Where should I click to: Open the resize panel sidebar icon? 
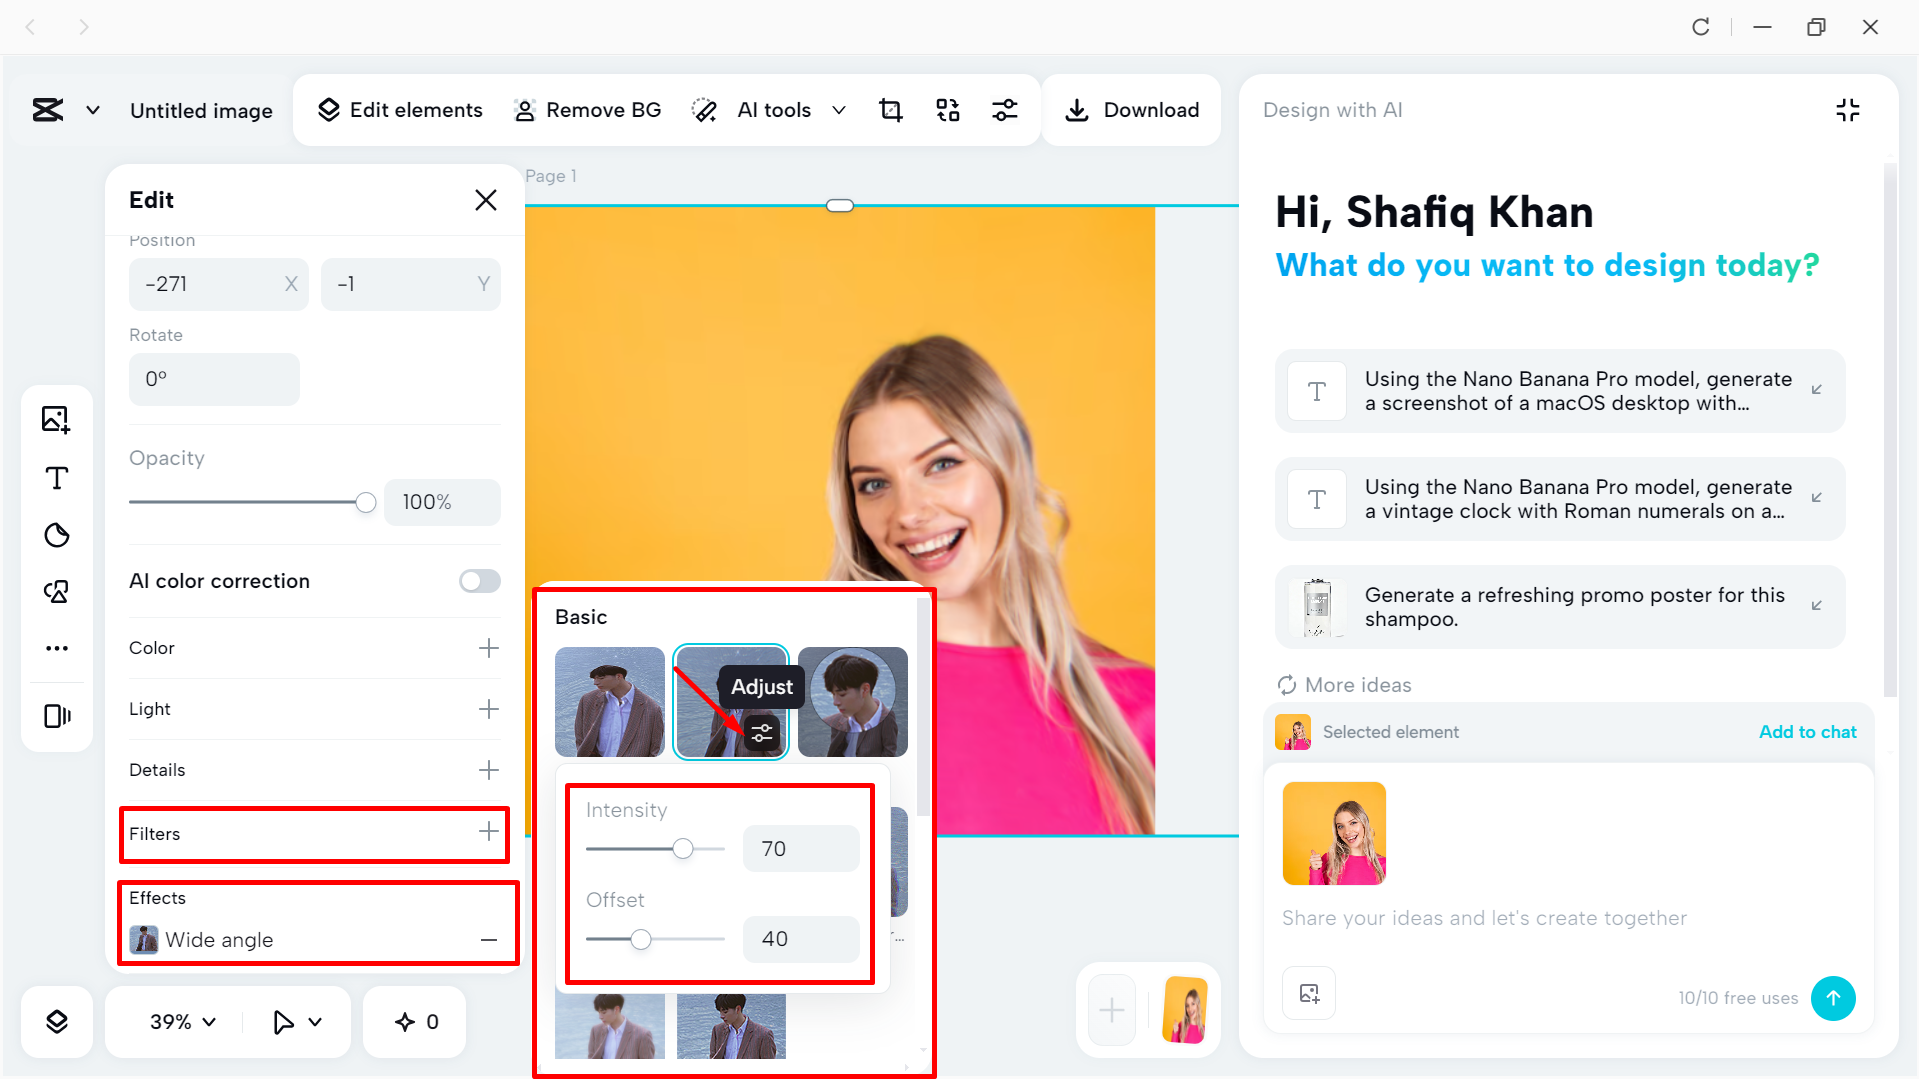tap(57, 715)
